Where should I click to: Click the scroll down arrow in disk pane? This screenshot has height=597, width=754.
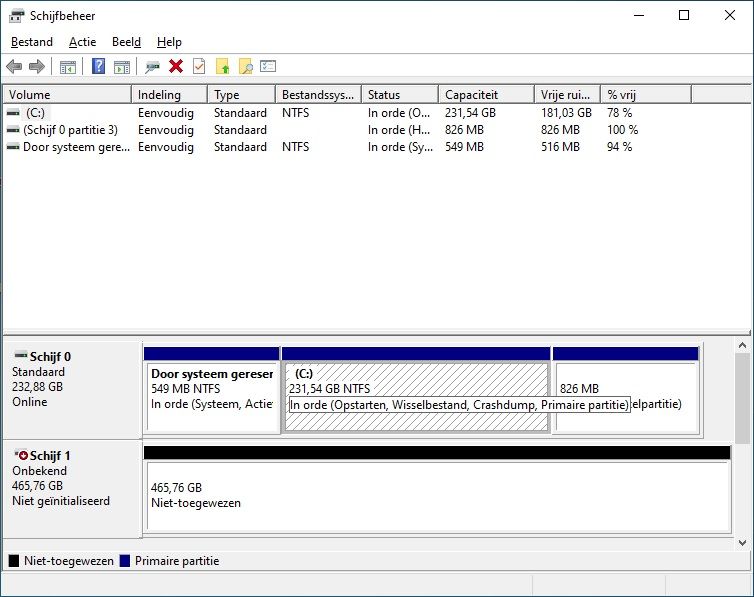[742, 543]
